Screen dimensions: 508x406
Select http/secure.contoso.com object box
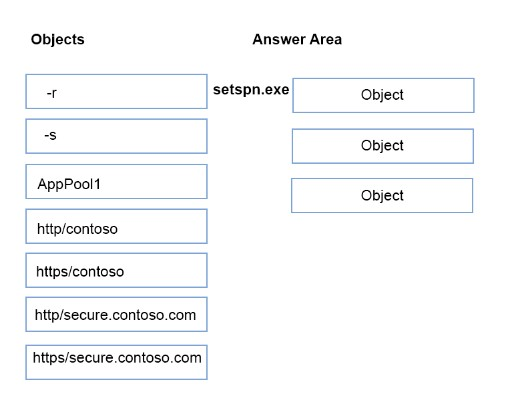[x=116, y=314]
